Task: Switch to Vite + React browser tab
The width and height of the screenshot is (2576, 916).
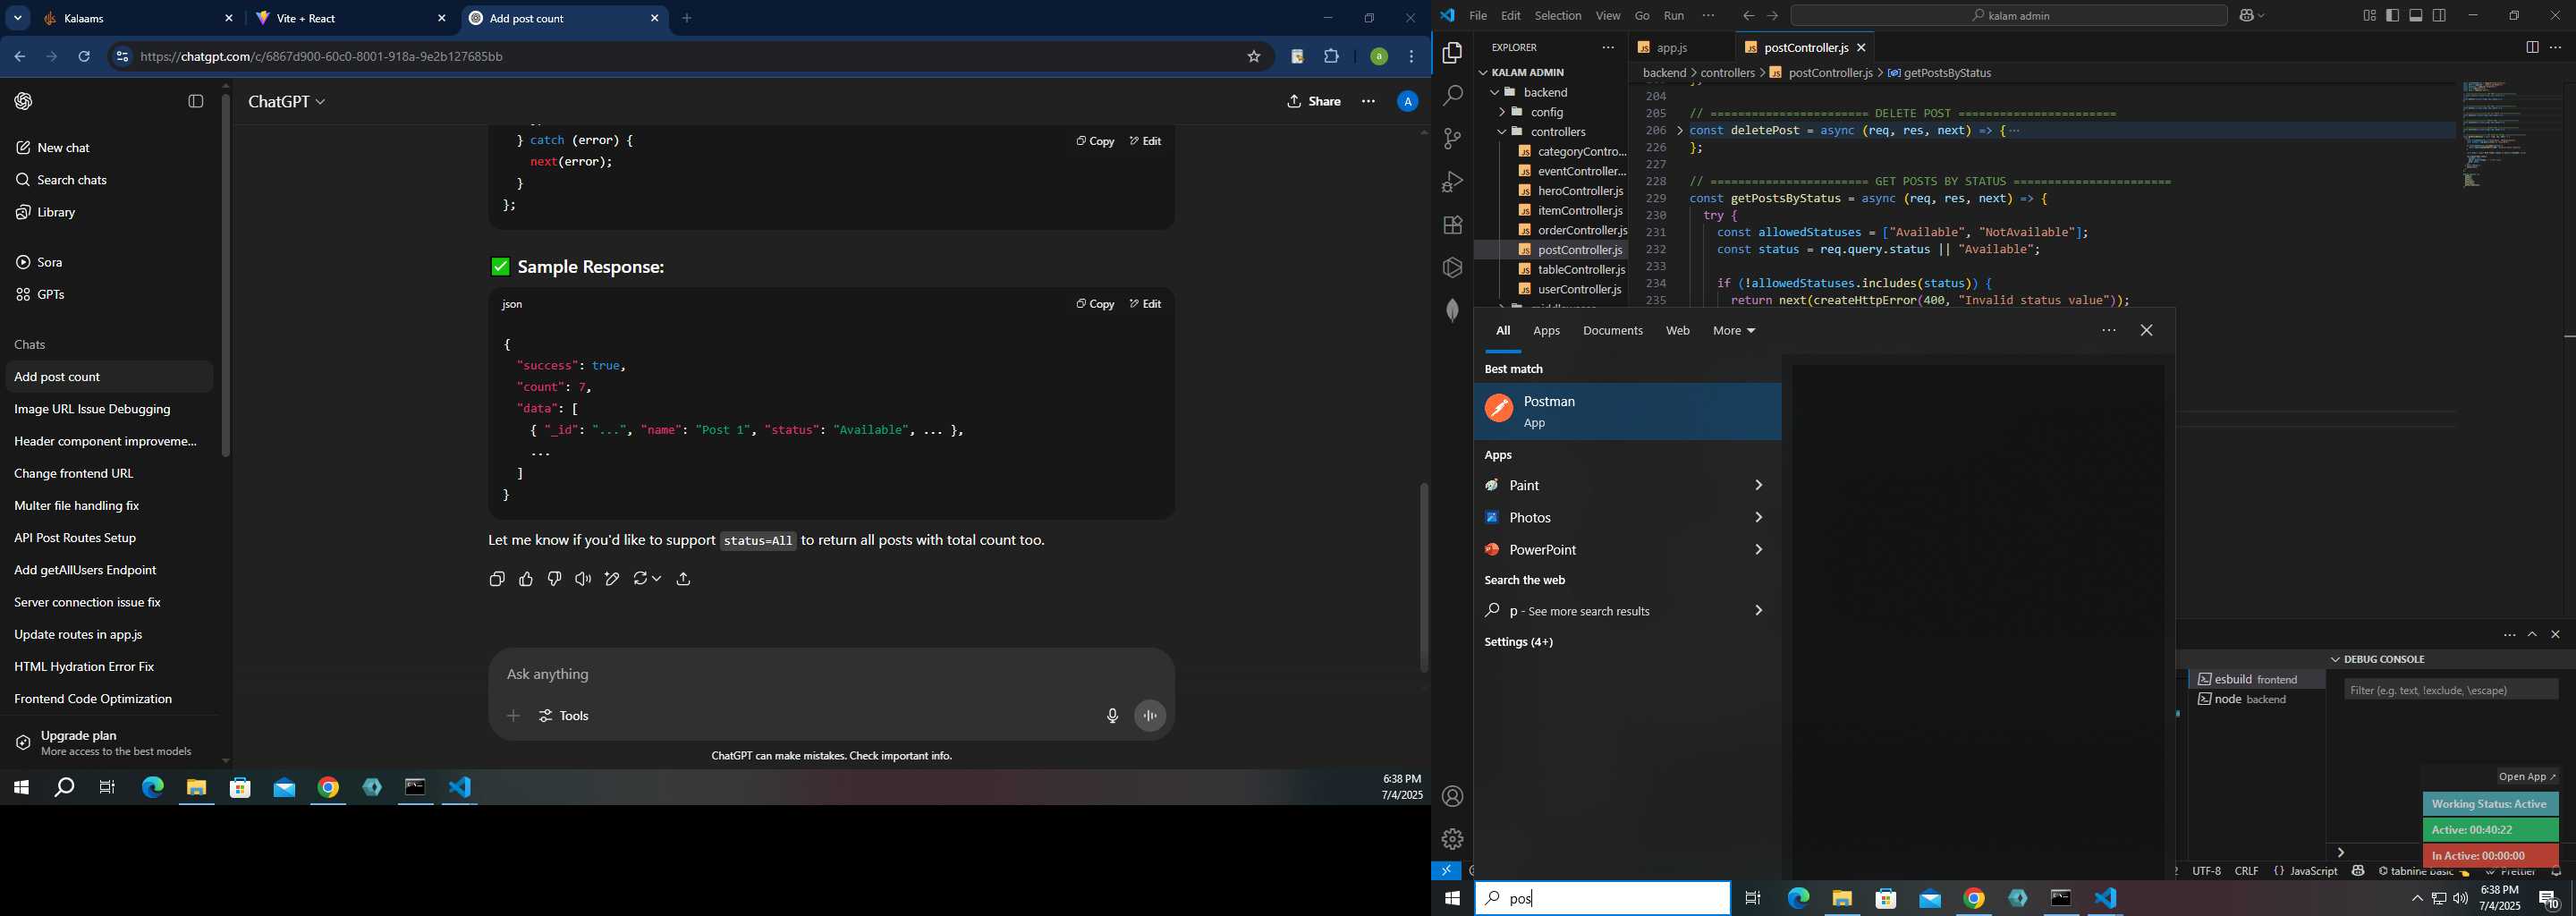Action: 350,19
